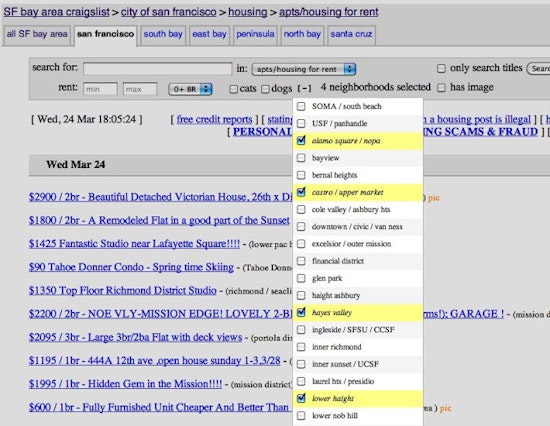Viewport: 550px width, 426px height.
Task: Open $1195 / 1br 444A 12th ave listing
Action: tap(155, 361)
